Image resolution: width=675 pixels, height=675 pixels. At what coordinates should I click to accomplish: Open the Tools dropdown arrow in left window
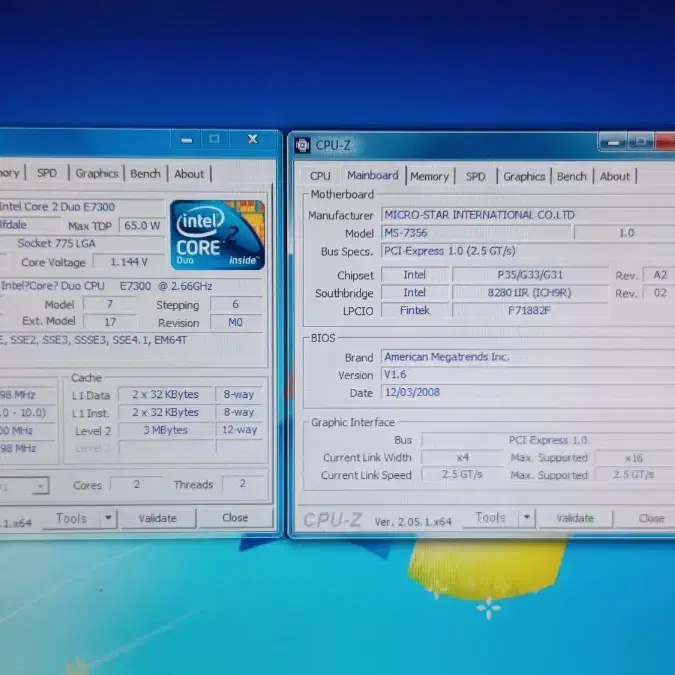point(108,518)
